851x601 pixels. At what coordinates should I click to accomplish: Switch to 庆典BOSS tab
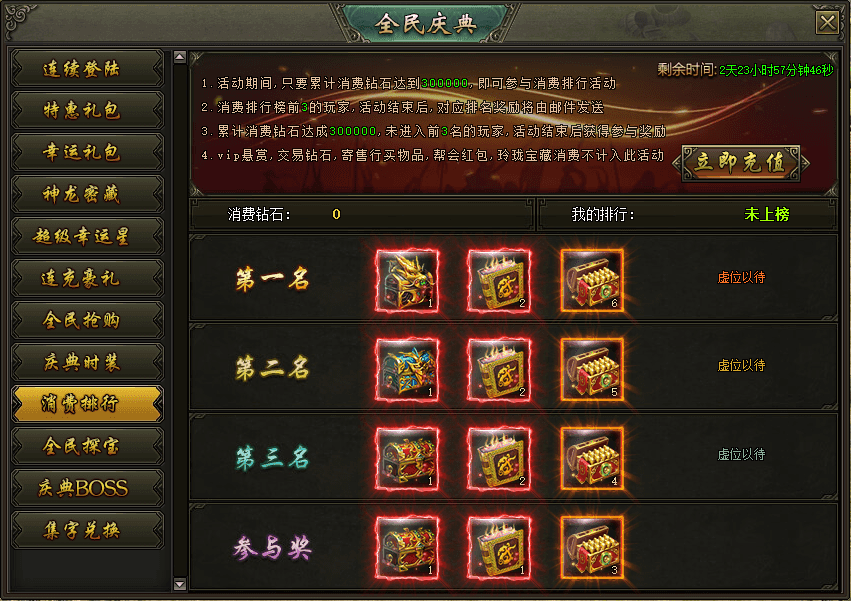click(x=87, y=488)
